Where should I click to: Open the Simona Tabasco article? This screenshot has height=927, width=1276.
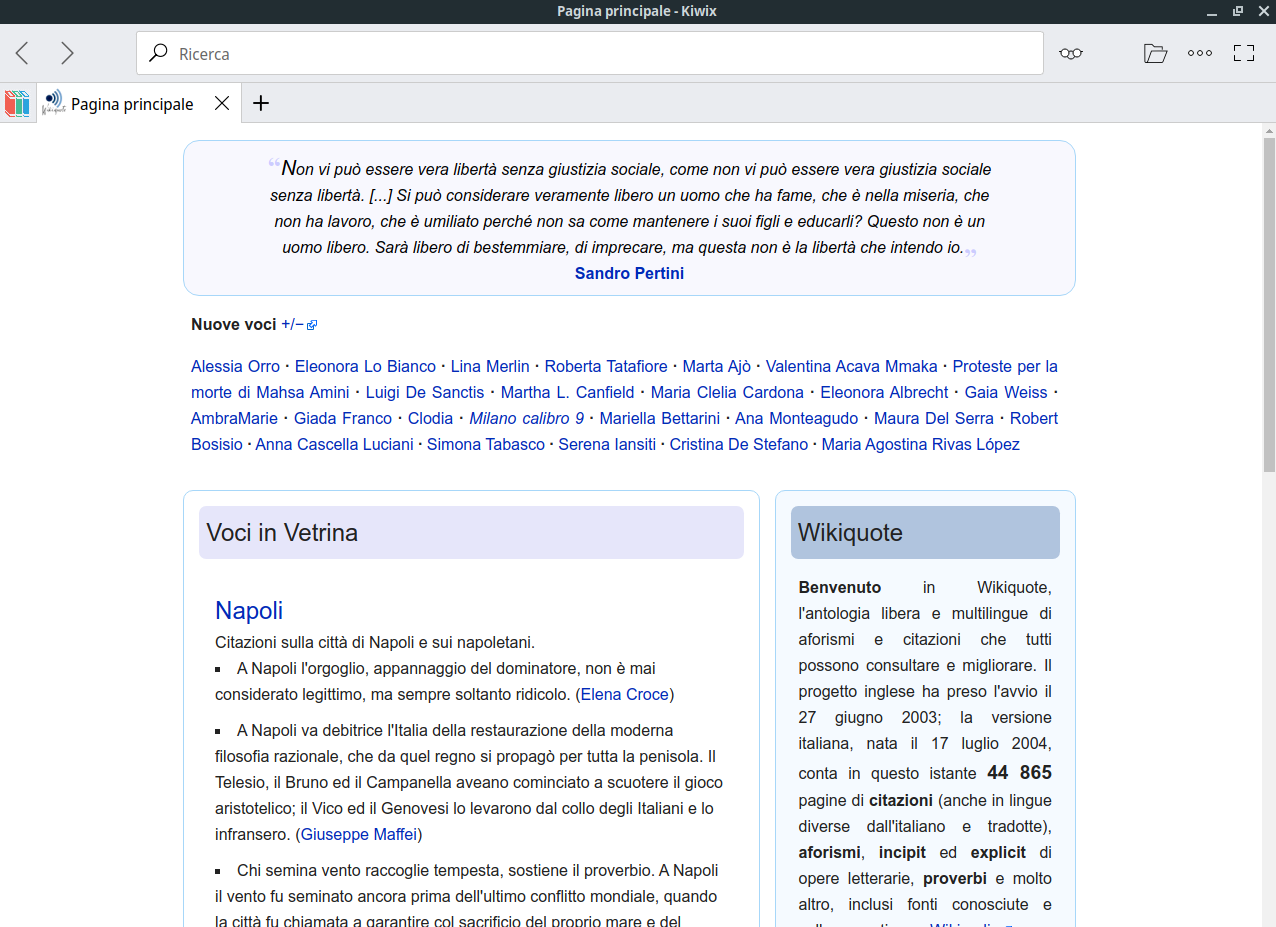[486, 444]
